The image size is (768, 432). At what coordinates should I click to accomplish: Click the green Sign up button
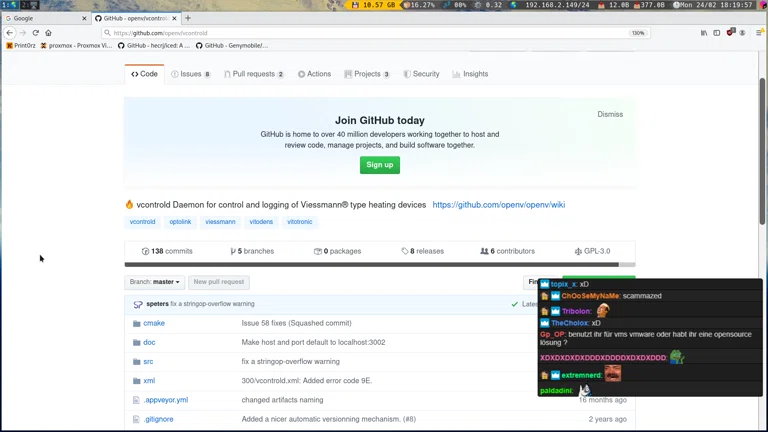pyautogui.click(x=380, y=165)
